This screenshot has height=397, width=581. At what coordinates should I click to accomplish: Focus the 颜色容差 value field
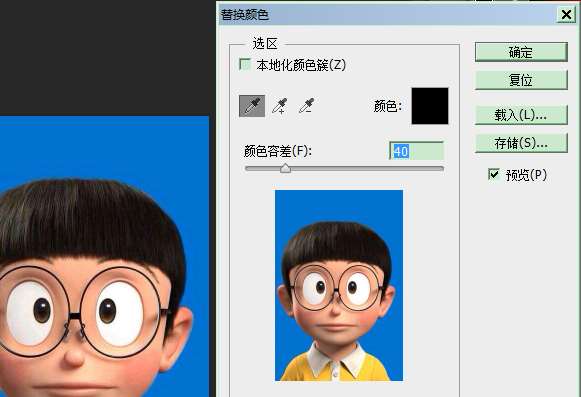click(x=416, y=151)
